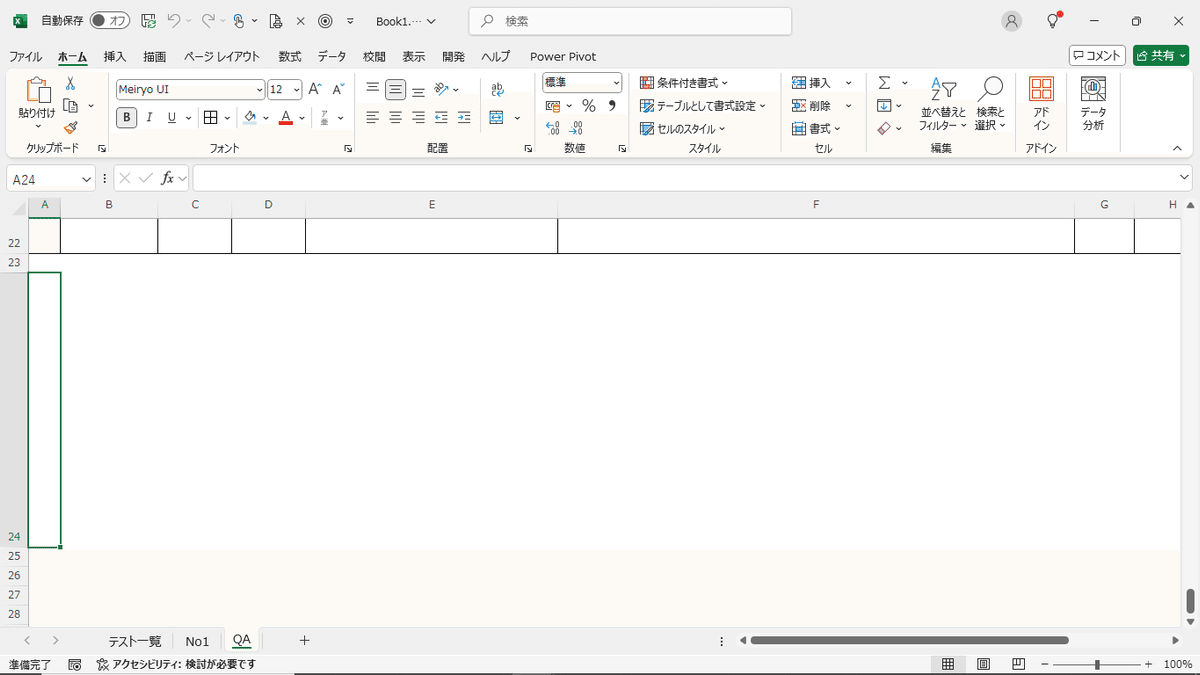Open the File (ファイル) tab
Screen dimensions: 1200x675
coord(25,56)
